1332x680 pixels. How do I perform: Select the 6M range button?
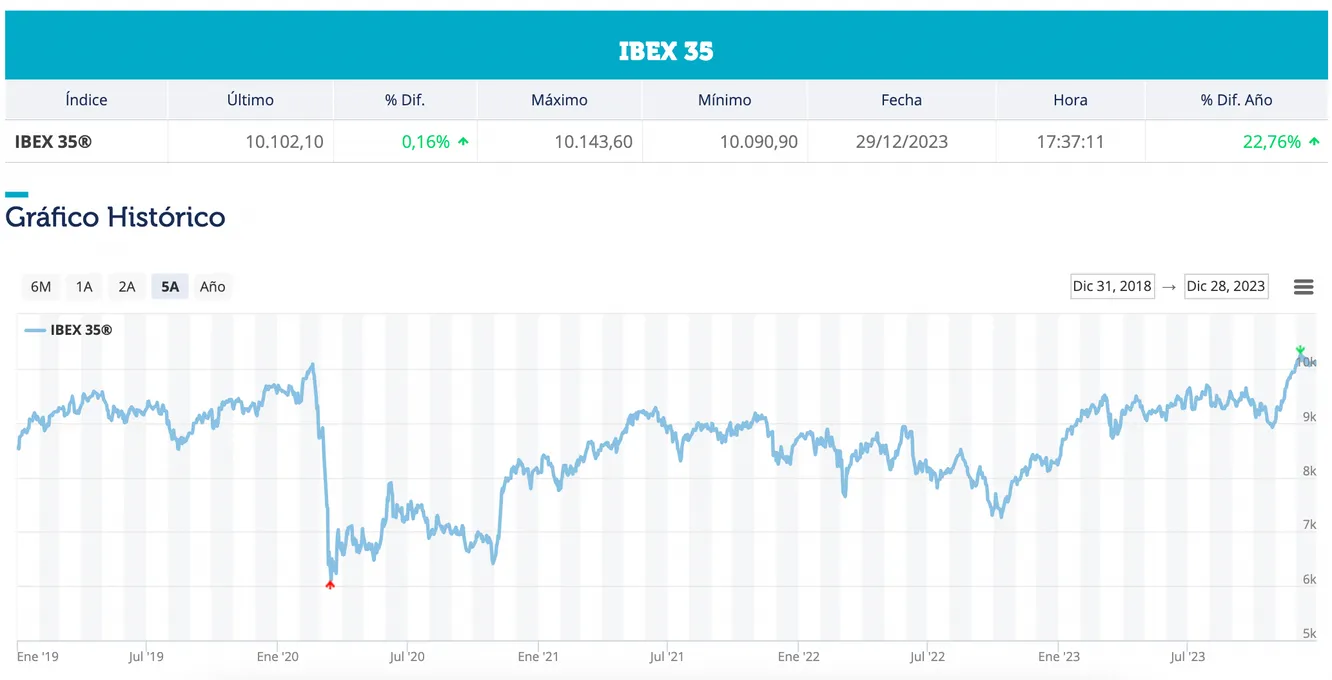[x=41, y=287]
